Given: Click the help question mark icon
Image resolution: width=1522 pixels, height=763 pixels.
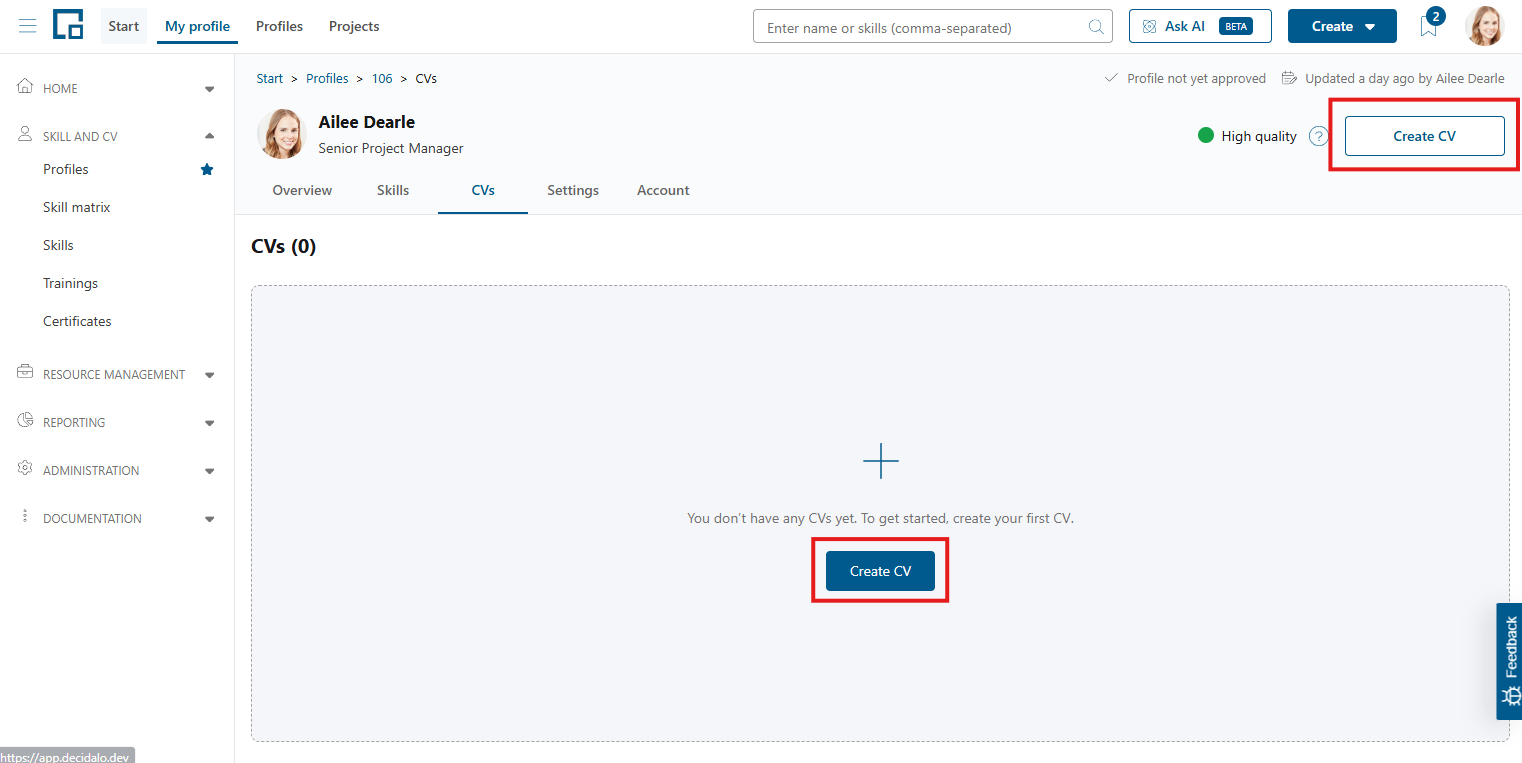Looking at the screenshot, I should coord(1318,136).
